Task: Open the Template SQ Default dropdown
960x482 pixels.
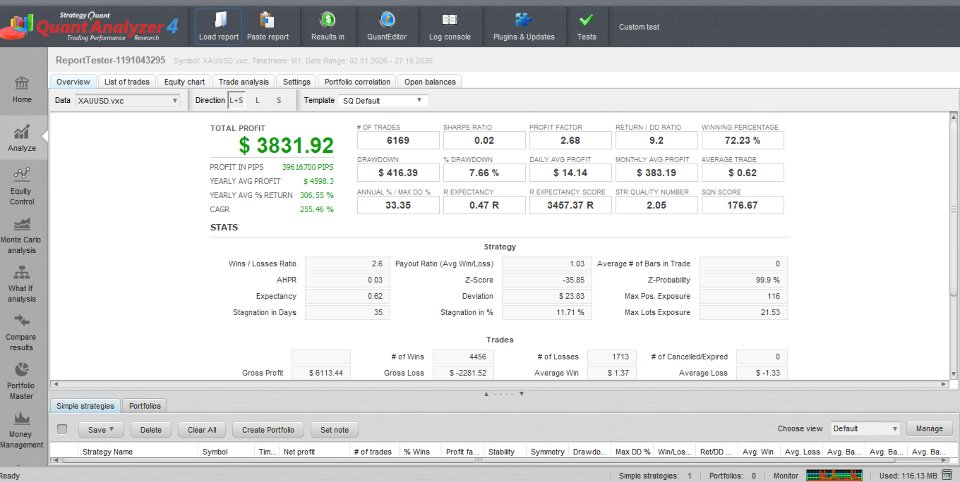Action: (x=383, y=100)
